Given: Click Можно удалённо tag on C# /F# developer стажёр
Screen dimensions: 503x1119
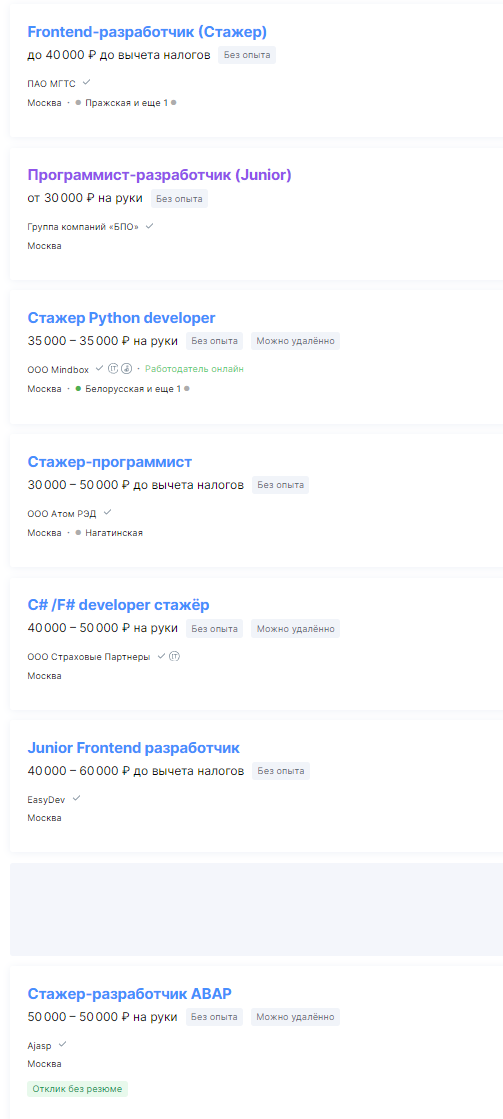Looking at the screenshot, I should [295, 629].
